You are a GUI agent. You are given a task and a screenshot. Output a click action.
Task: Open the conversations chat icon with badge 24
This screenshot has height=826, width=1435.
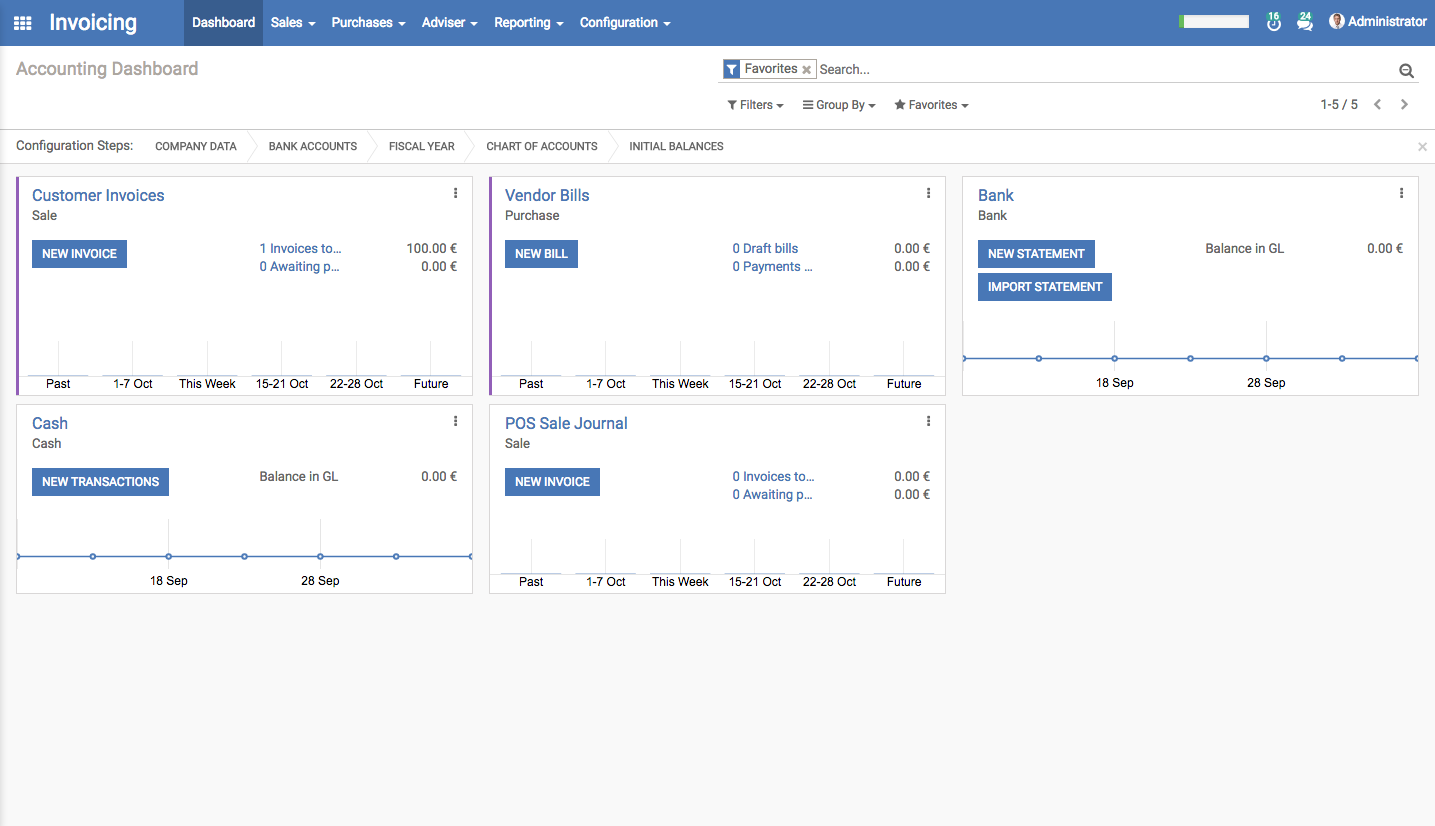click(1304, 23)
